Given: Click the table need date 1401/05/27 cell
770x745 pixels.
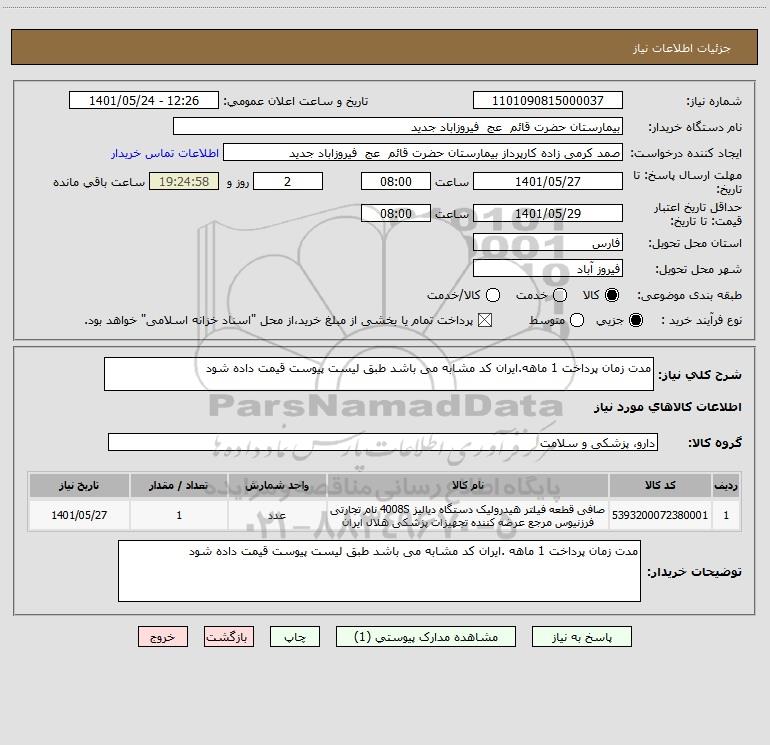Looking at the screenshot, I should point(79,515).
